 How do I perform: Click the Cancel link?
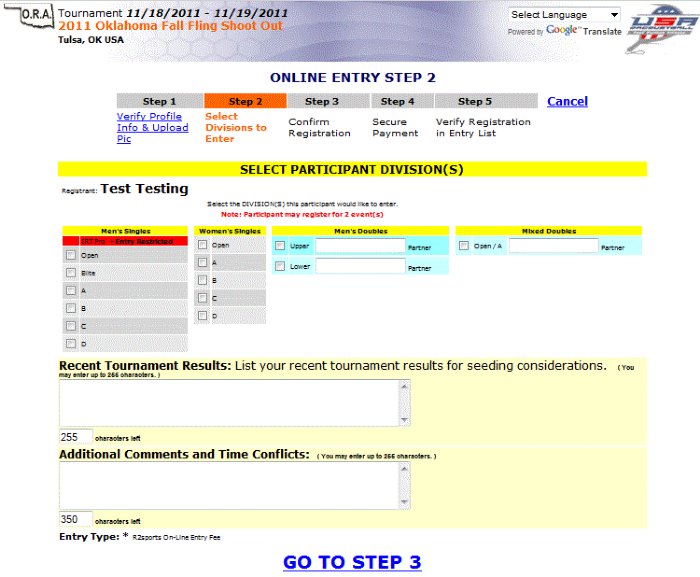coord(567,101)
